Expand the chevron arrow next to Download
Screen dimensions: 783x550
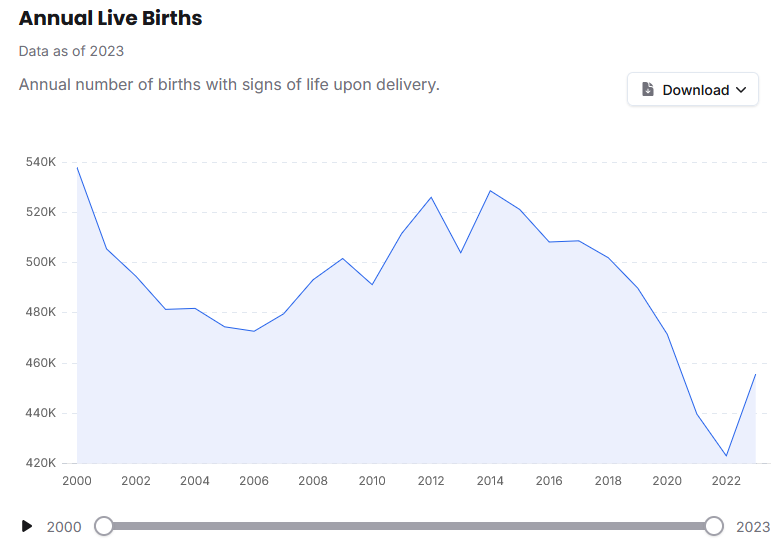pos(741,90)
